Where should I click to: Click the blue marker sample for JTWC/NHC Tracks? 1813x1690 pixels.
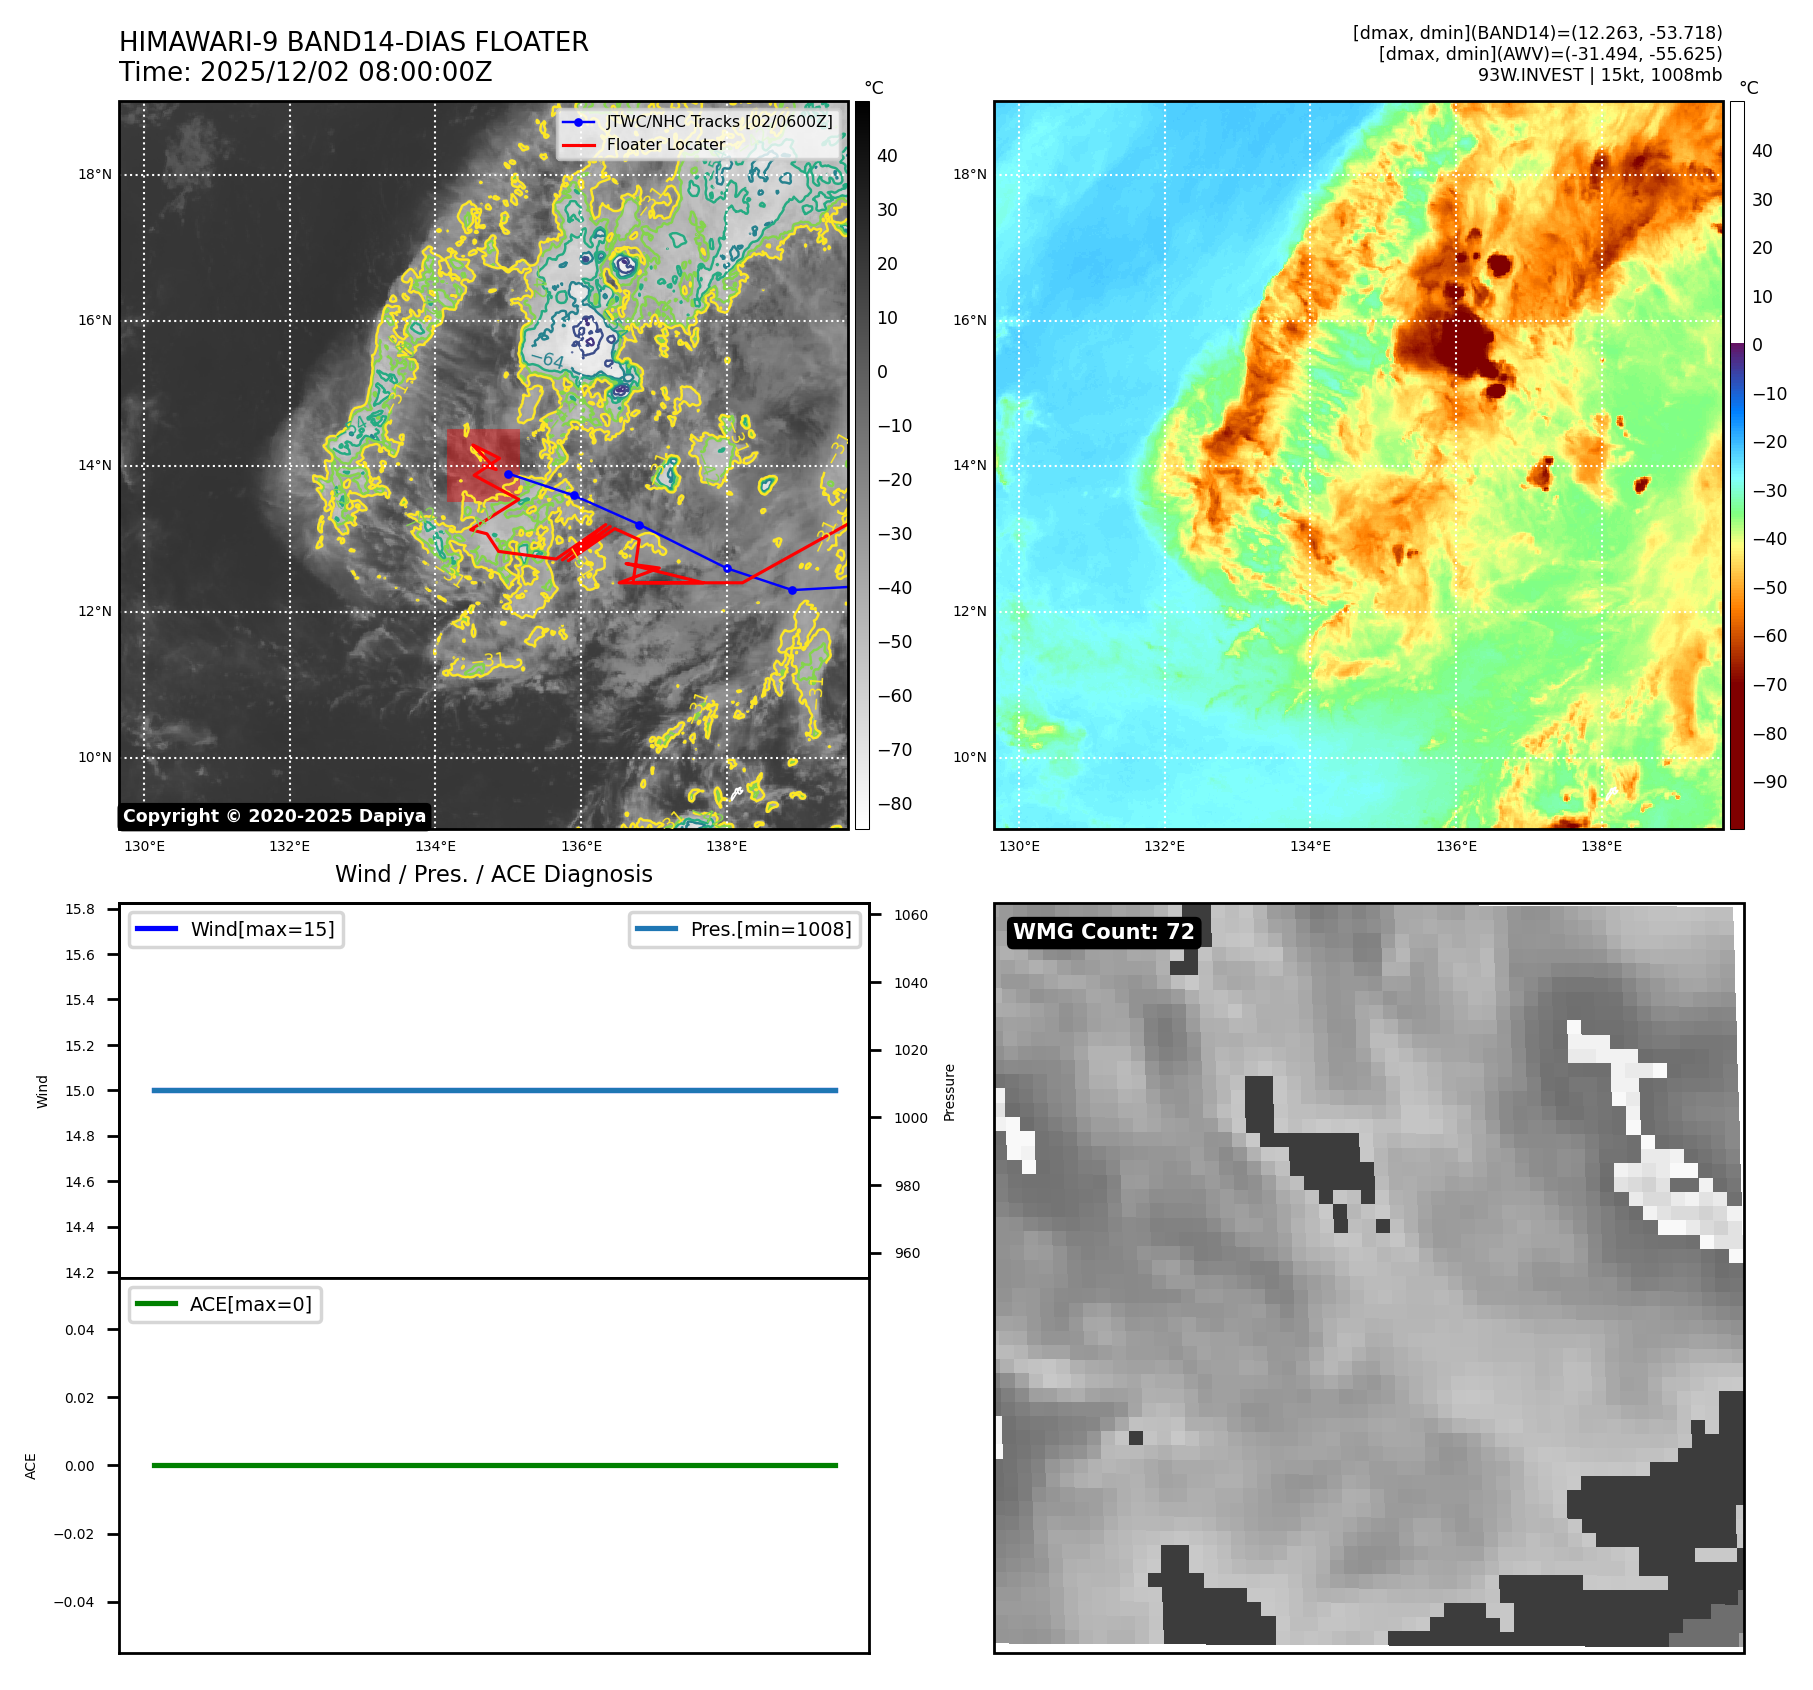click(578, 122)
